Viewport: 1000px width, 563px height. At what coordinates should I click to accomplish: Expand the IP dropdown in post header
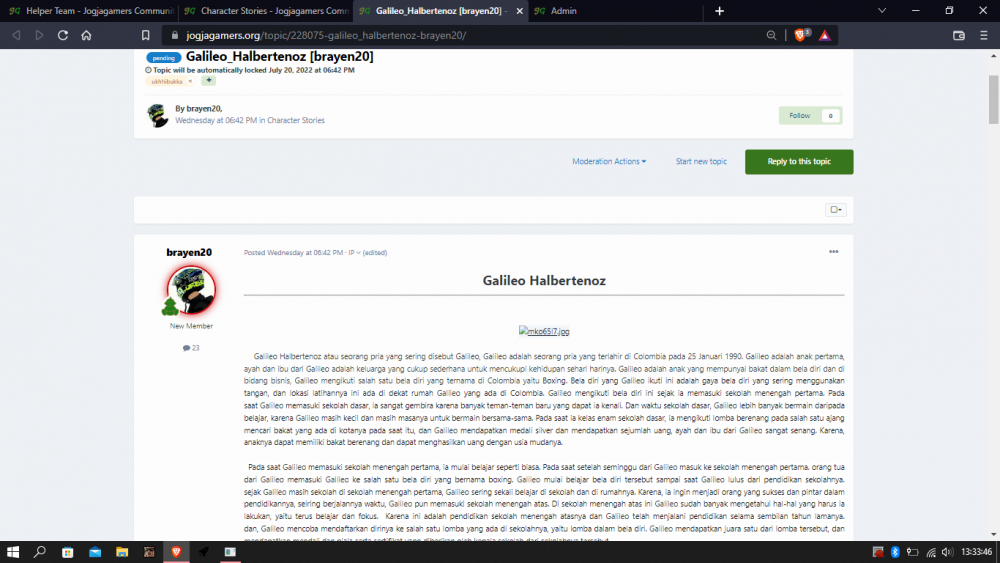click(x=354, y=252)
